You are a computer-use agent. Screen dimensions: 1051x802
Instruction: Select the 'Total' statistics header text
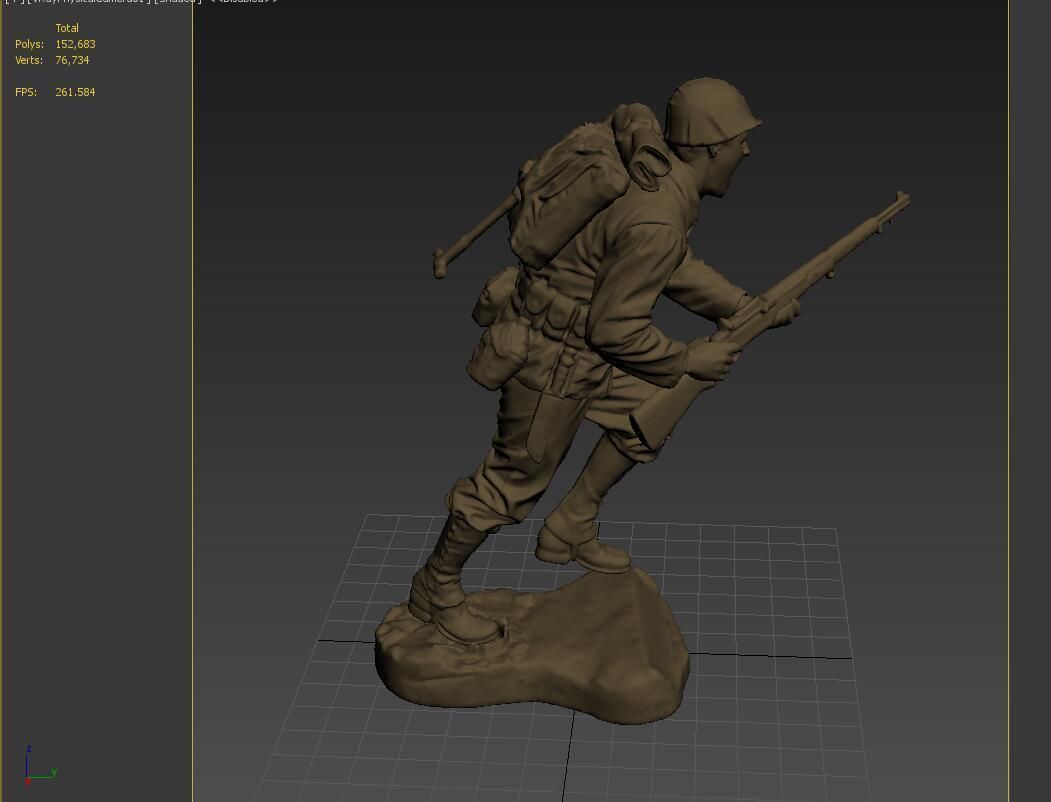coord(67,28)
